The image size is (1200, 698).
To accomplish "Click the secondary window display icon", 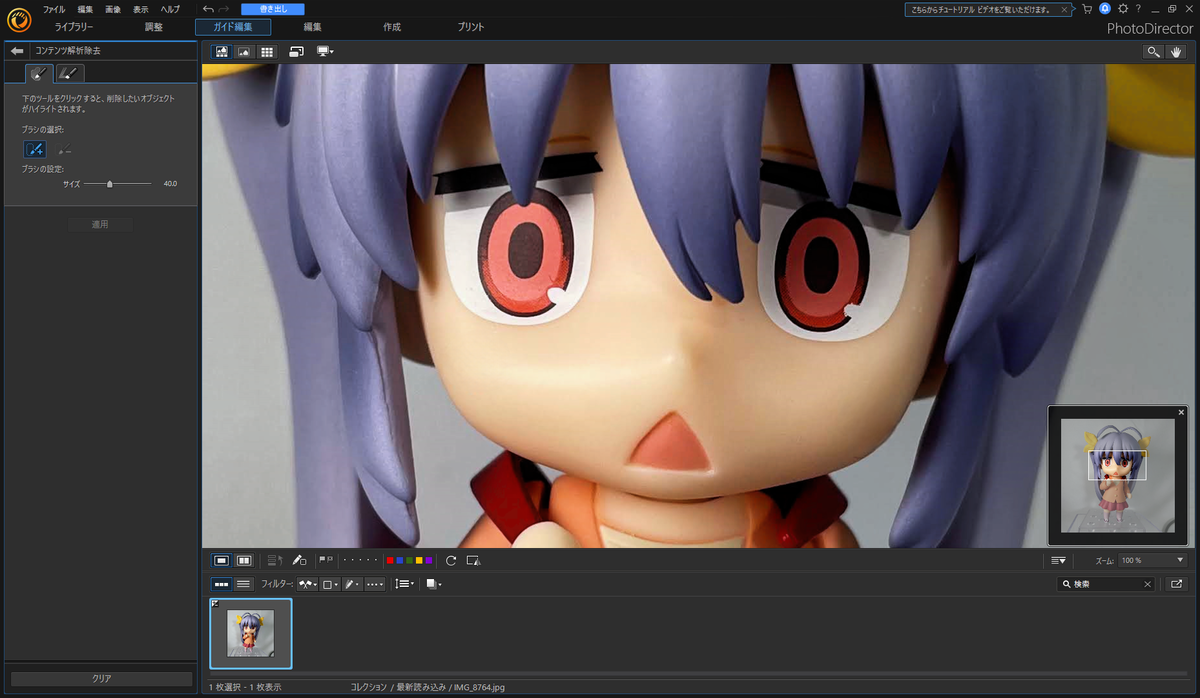I will coord(297,51).
